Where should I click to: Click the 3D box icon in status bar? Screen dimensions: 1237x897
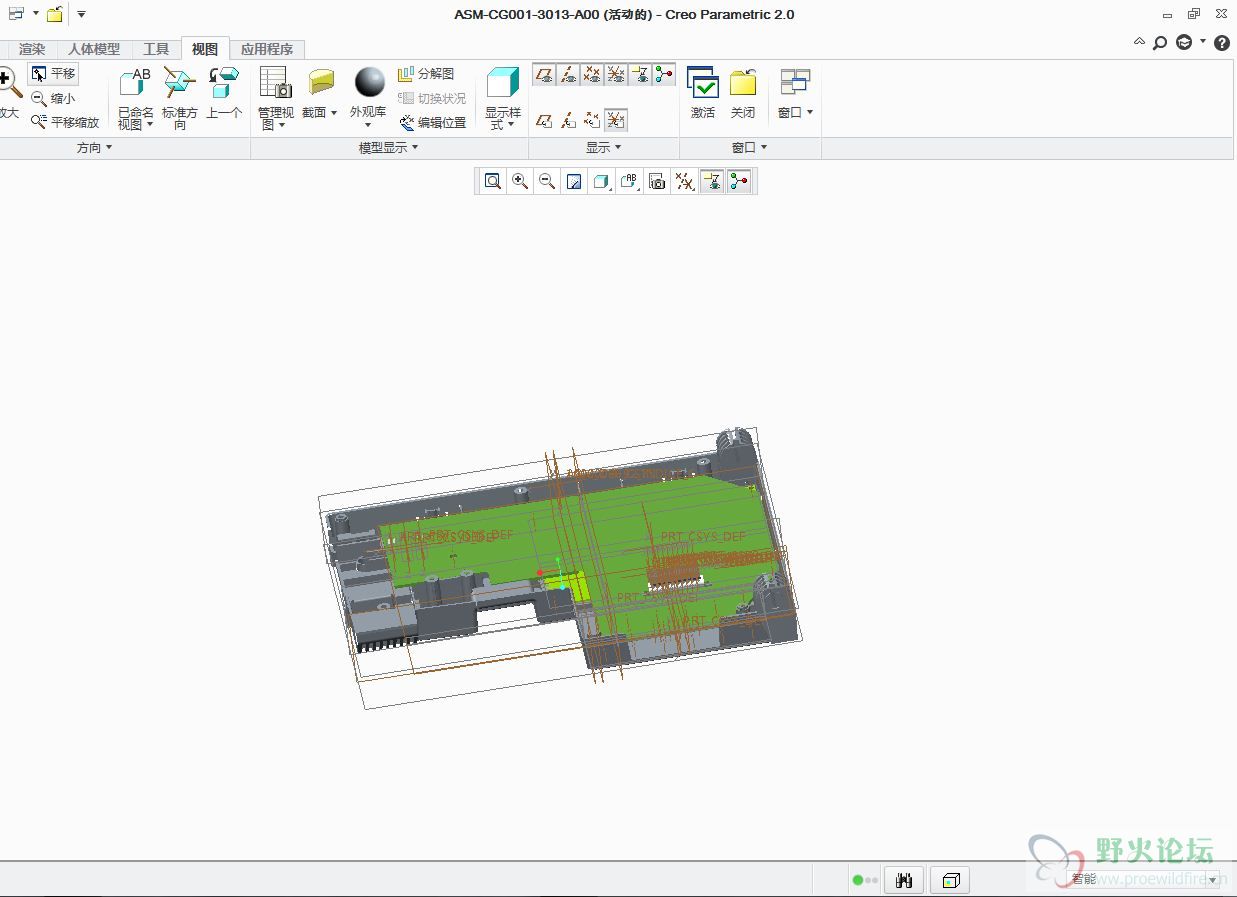tap(951, 880)
